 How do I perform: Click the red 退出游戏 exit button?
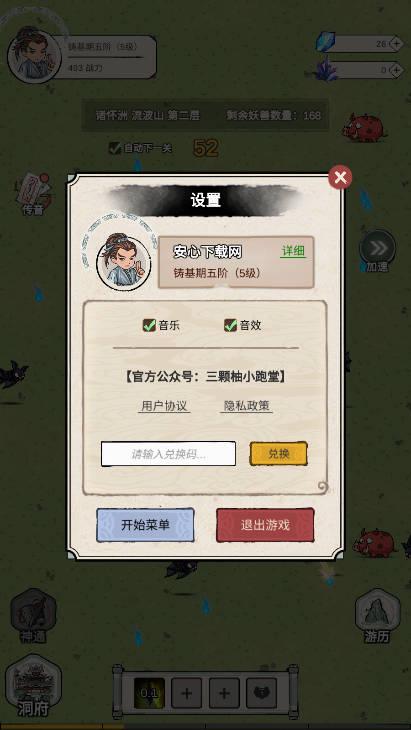click(x=265, y=525)
